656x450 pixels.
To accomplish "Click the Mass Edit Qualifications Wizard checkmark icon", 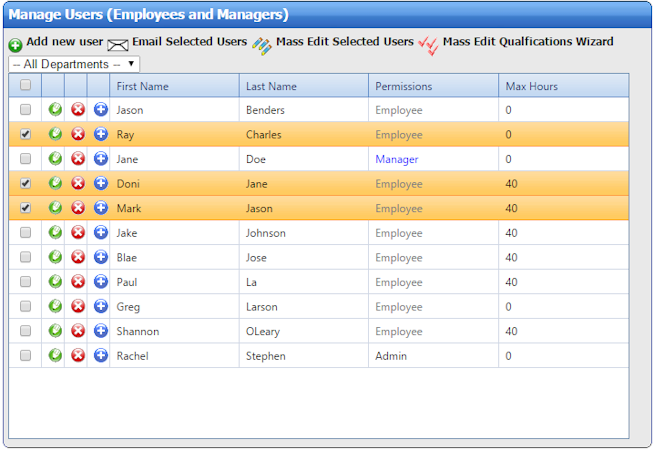I will tap(428, 45).
